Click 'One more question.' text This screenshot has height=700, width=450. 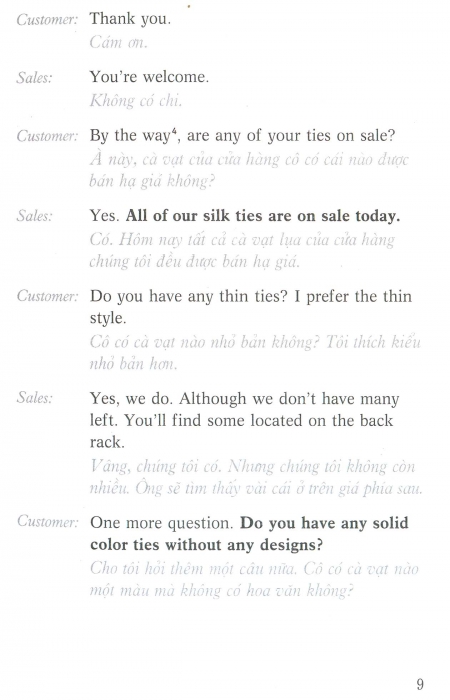click(162, 523)
